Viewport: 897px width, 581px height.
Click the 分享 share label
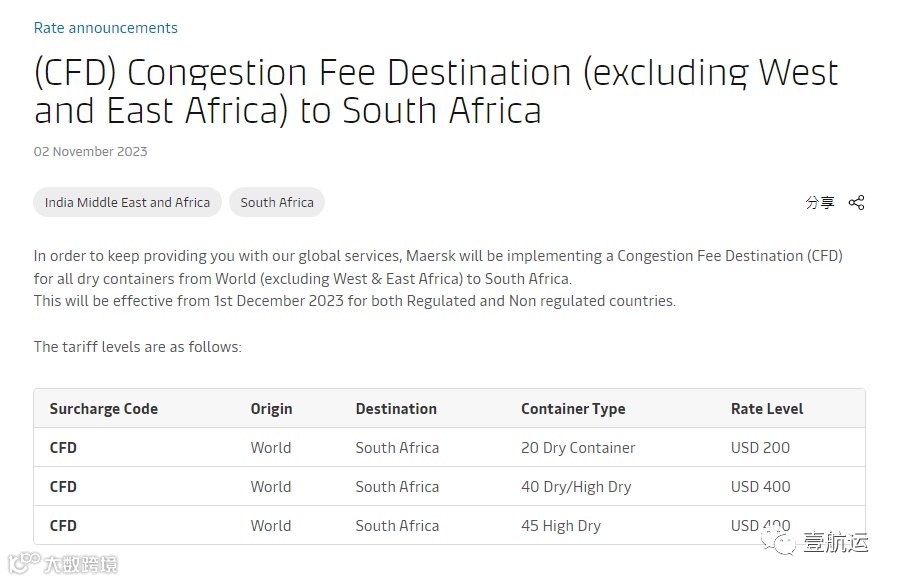coord(820,202)
